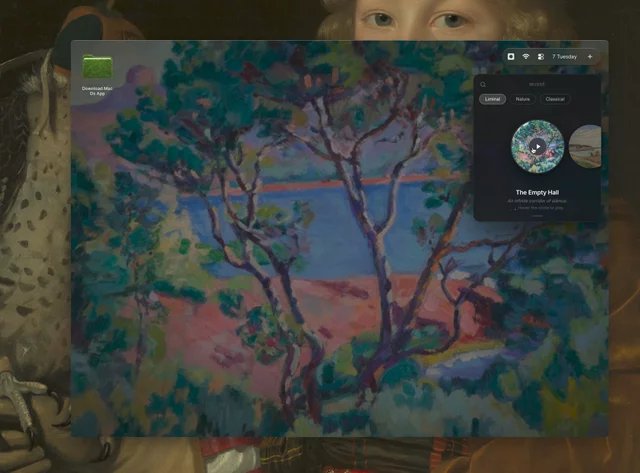
Task: Open the Wi-Fi status icon
Action: (526, 57)
